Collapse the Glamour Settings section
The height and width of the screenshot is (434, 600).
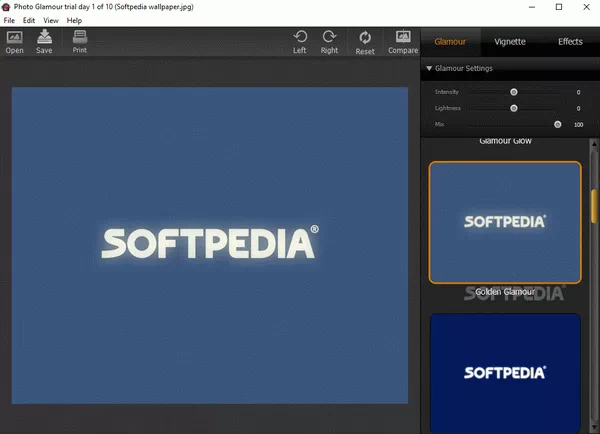tap(430, 69)
